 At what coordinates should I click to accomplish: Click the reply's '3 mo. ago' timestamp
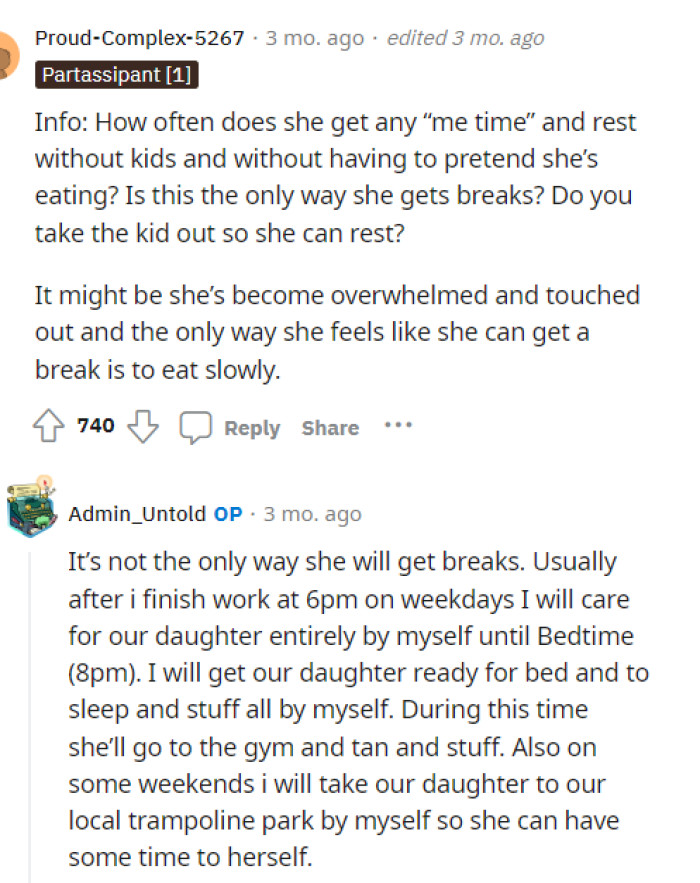289,514
